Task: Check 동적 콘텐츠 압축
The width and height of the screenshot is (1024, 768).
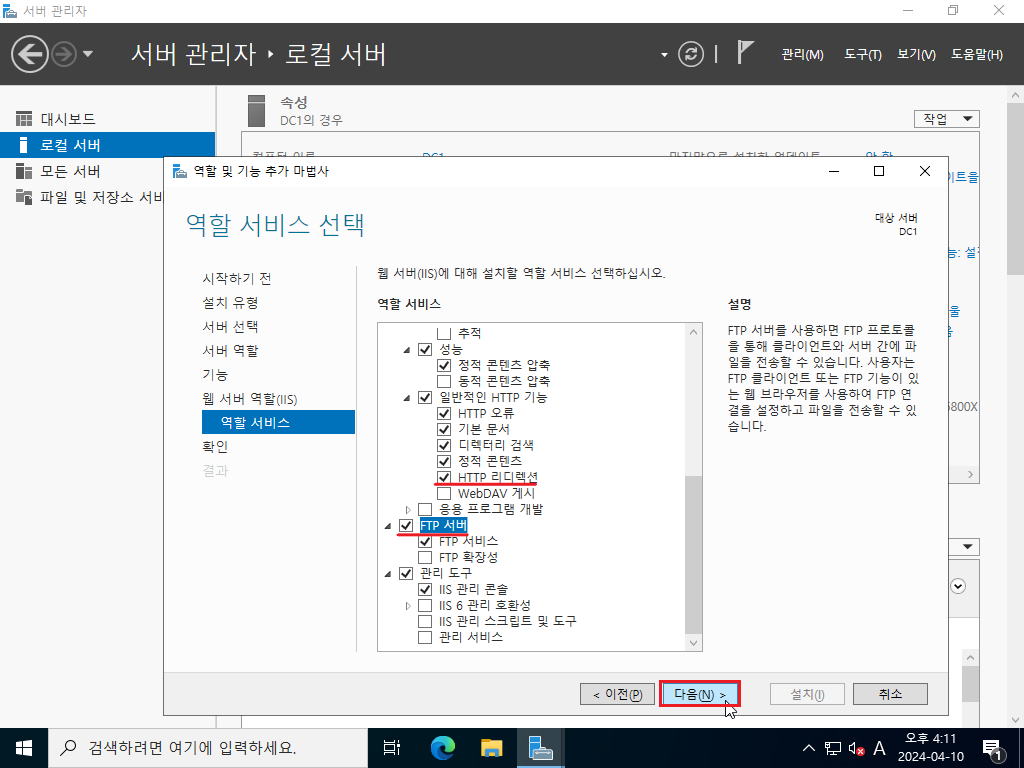Action: 444,381
